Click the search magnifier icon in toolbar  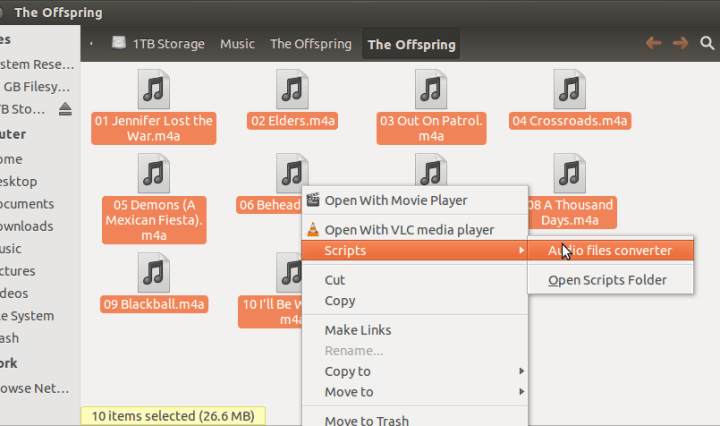point(707,43)
